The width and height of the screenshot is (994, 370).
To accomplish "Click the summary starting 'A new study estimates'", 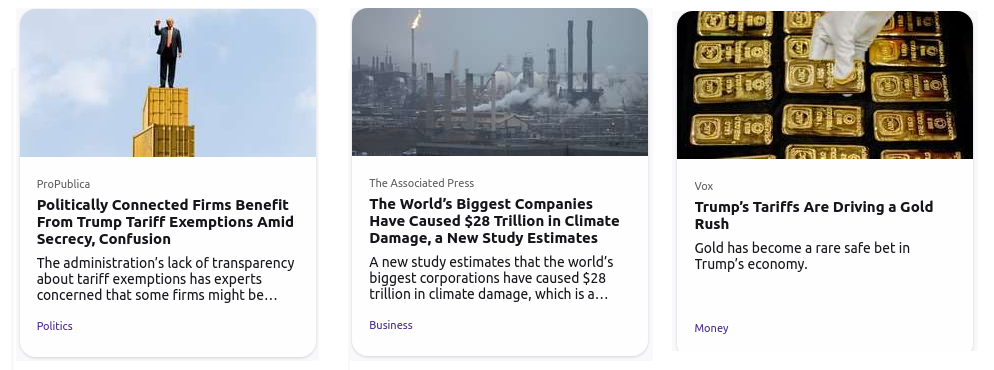I will (x=491, y=278).
